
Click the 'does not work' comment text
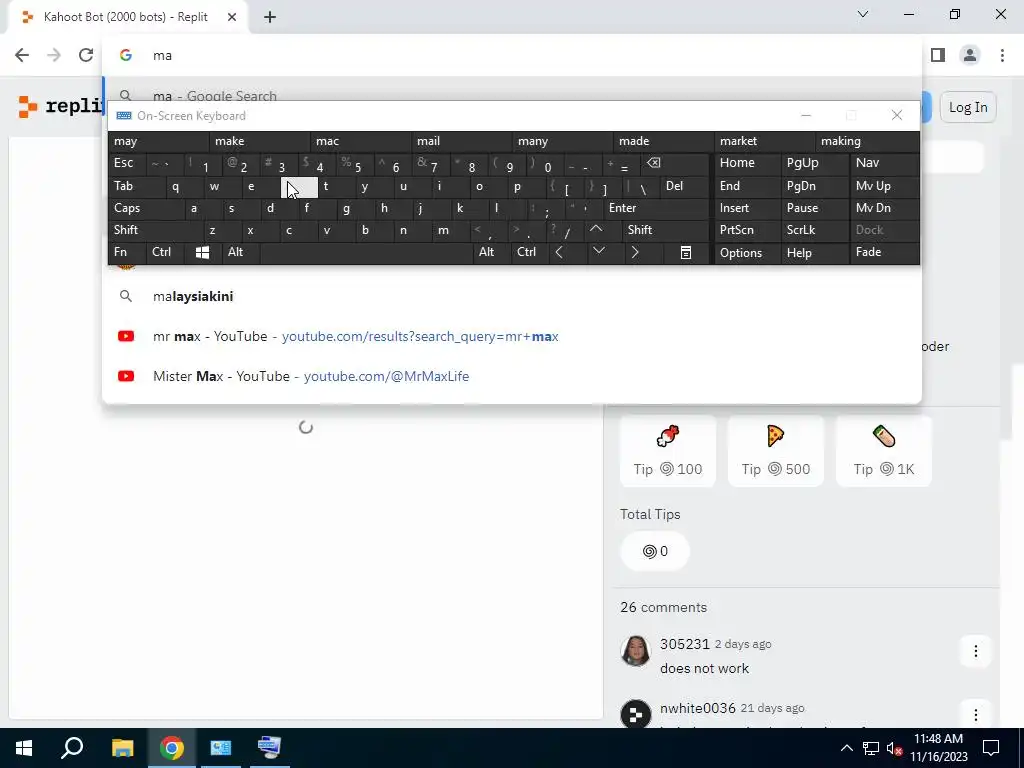click(x=704, y=668)
